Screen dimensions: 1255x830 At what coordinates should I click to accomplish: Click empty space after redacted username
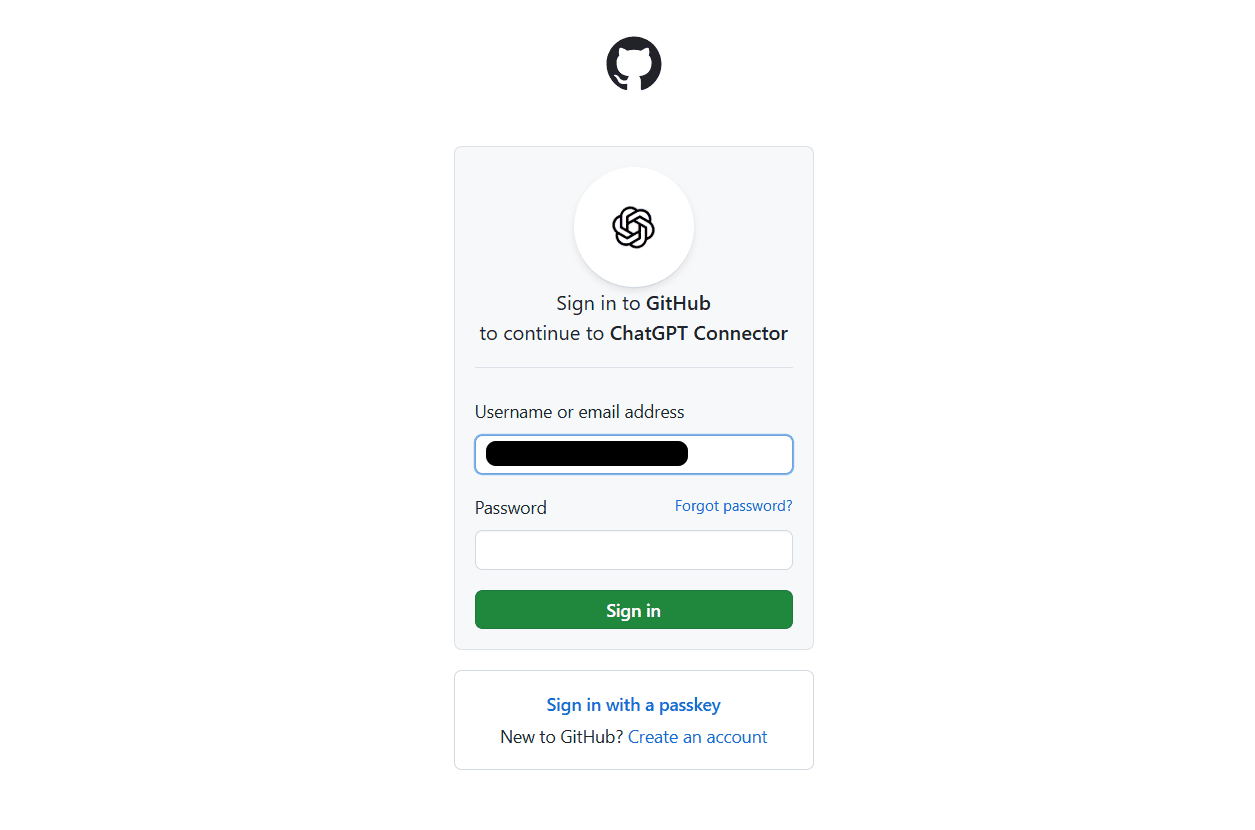(740, 454)
